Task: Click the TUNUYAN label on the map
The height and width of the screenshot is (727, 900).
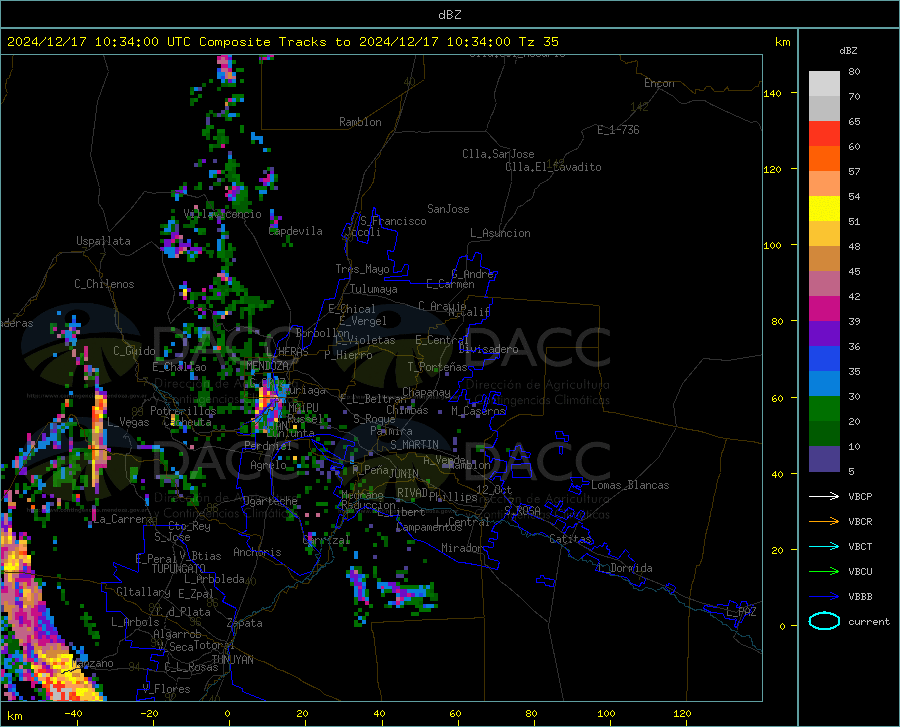Action: (232, 660)
